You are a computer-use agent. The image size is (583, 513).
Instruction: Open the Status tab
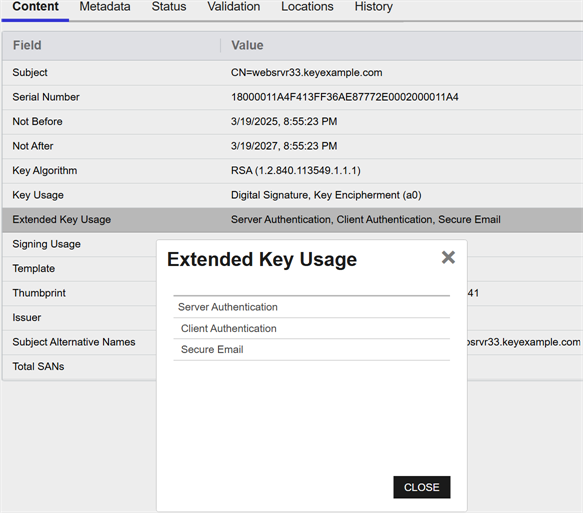[169, 7]
